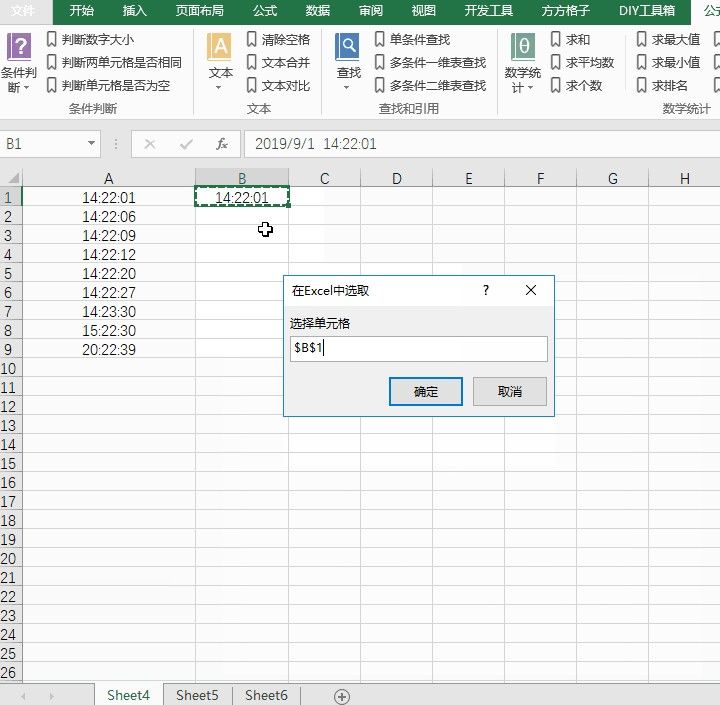Run 判断两单元格是否相同 command

tap(114, 62)
